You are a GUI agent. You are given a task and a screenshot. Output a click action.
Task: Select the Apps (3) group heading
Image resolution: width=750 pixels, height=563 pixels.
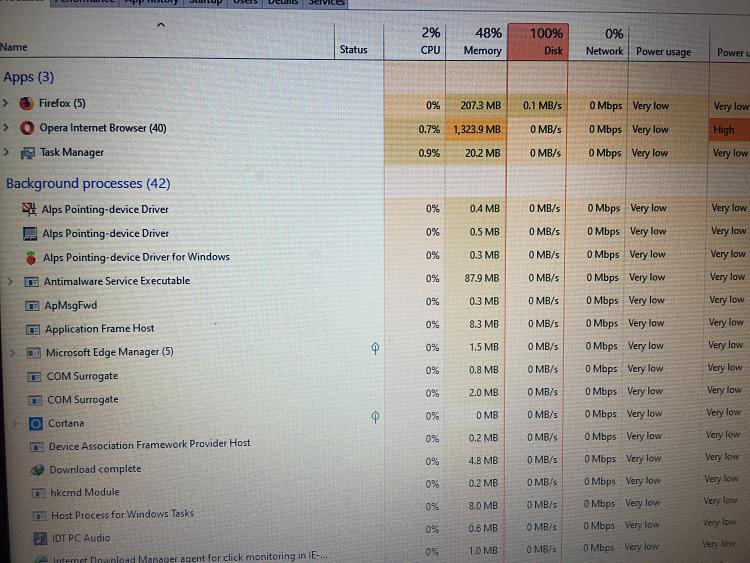pos(29,77)
